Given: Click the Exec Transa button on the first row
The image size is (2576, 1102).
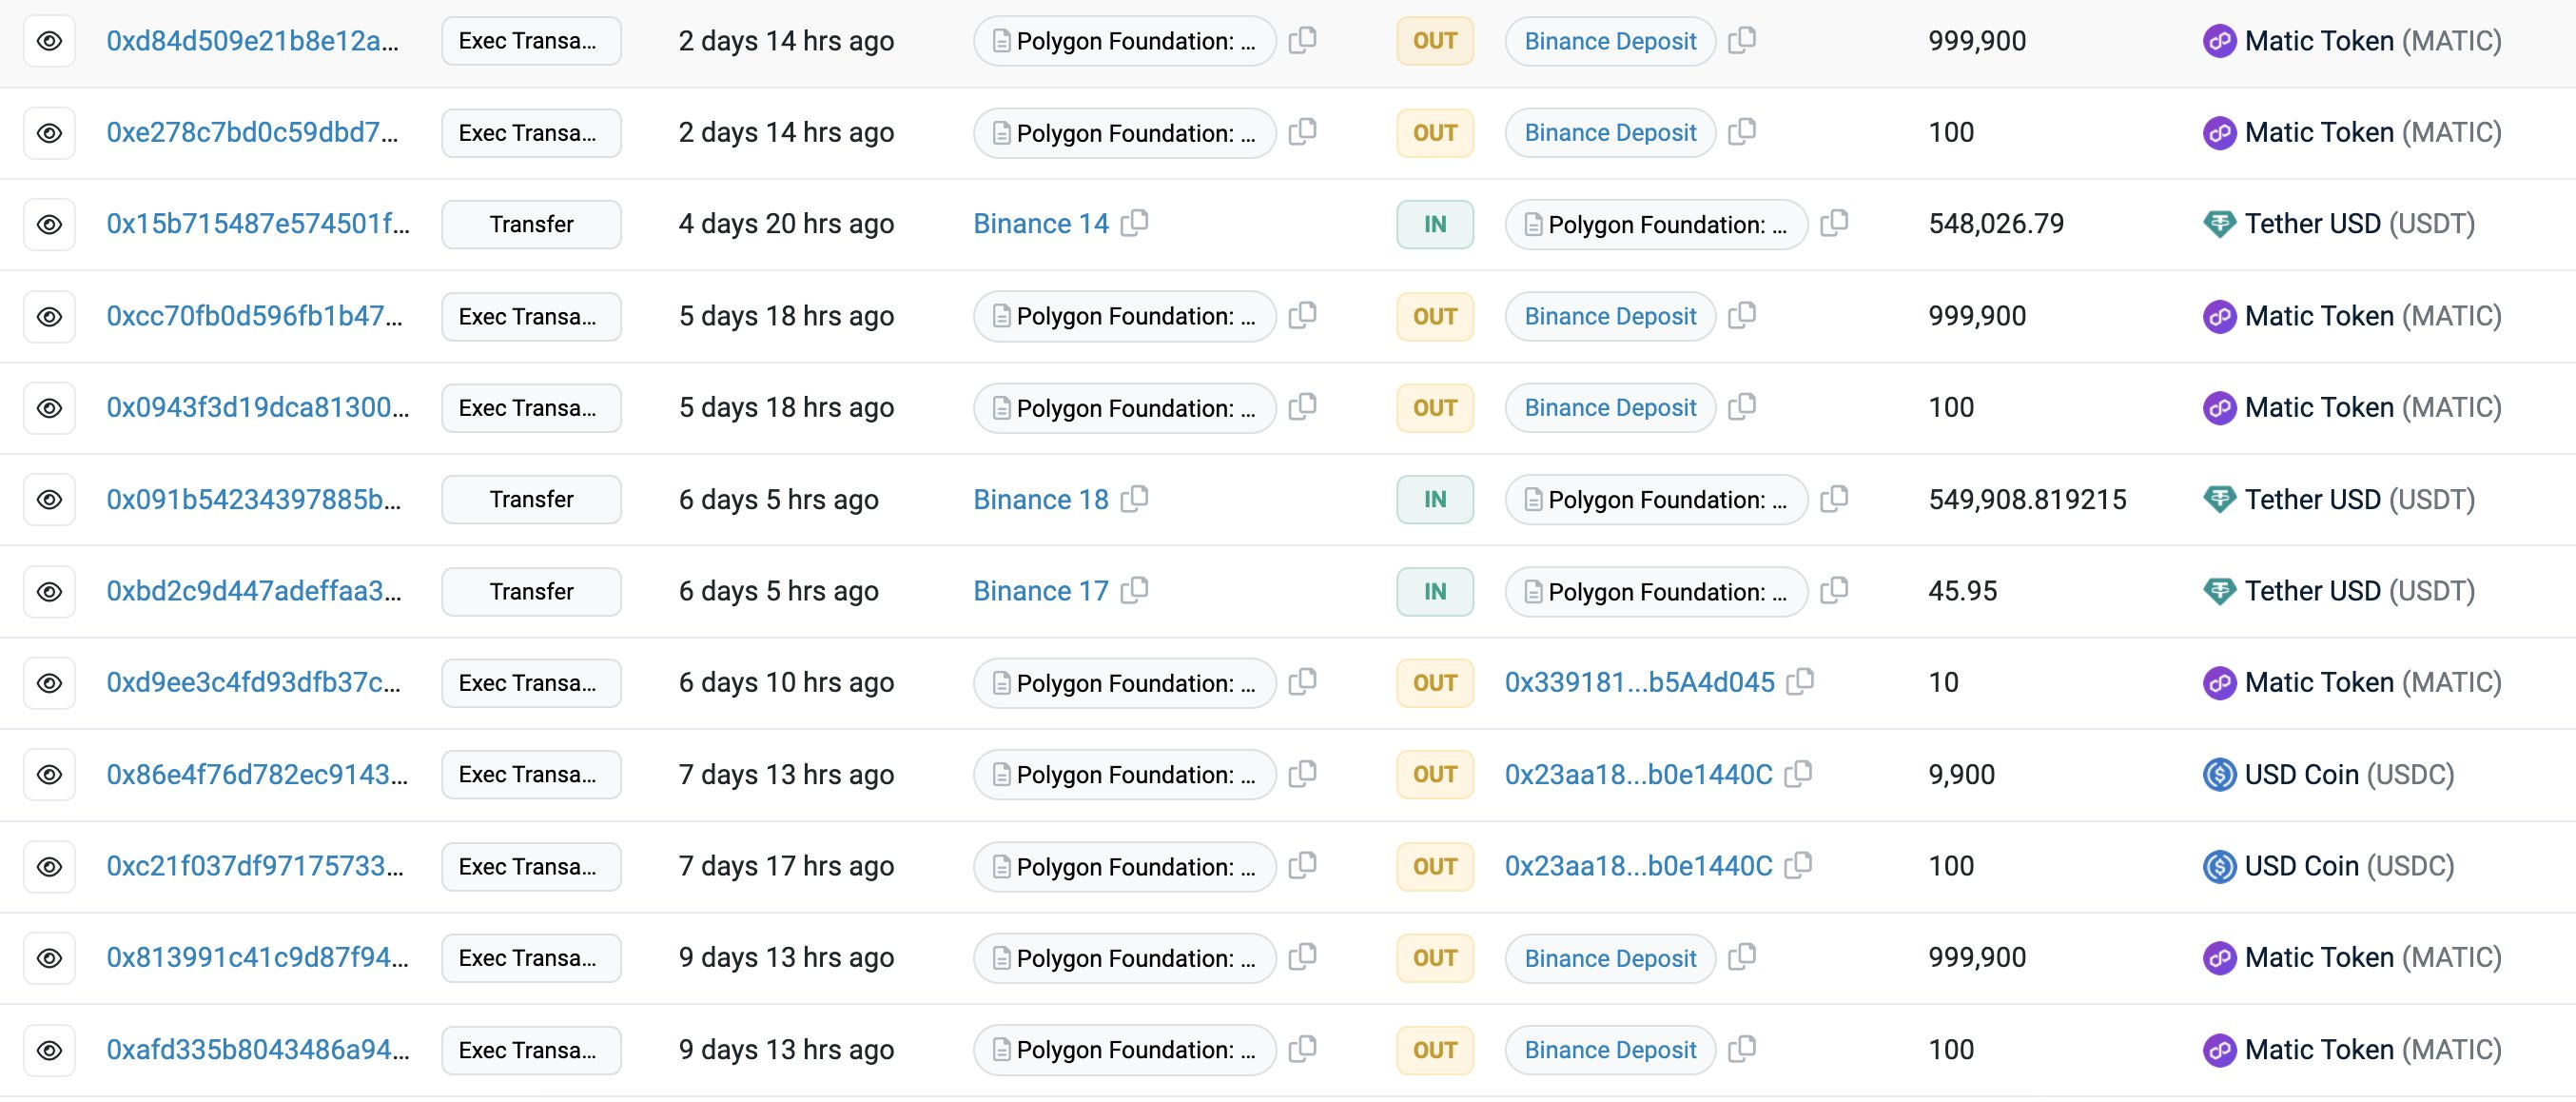Looking at the screenshot, I should tap(530, 41).
